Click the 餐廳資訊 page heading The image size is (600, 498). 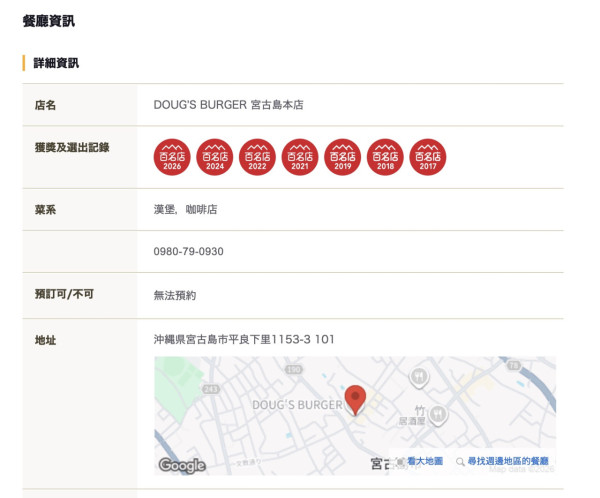click(x=49, y=21)
